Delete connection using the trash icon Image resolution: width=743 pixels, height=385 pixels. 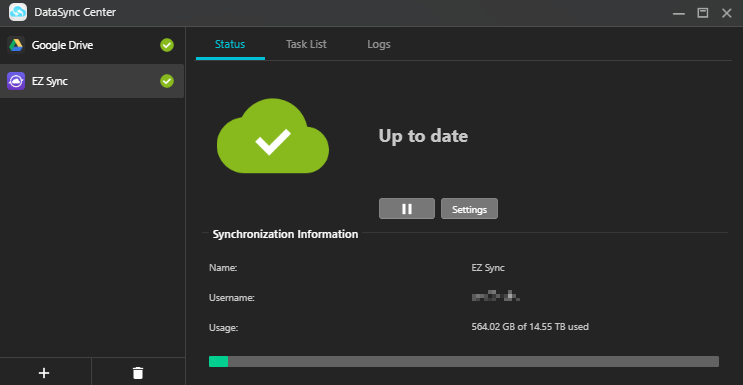click(138, 373)
